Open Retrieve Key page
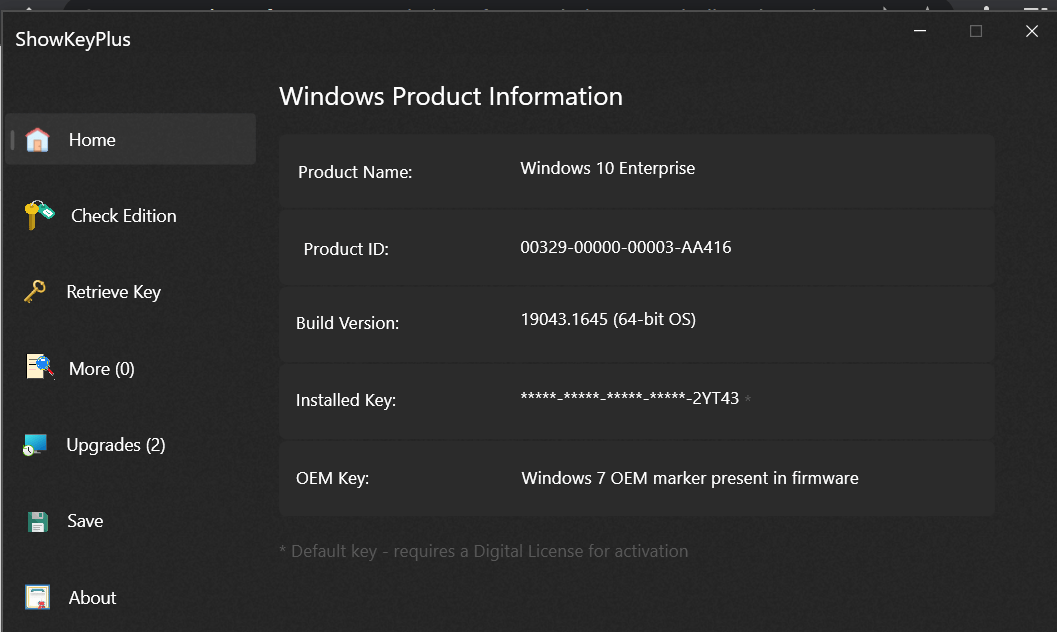1057x632 pixels. click(x=114, y=292)
